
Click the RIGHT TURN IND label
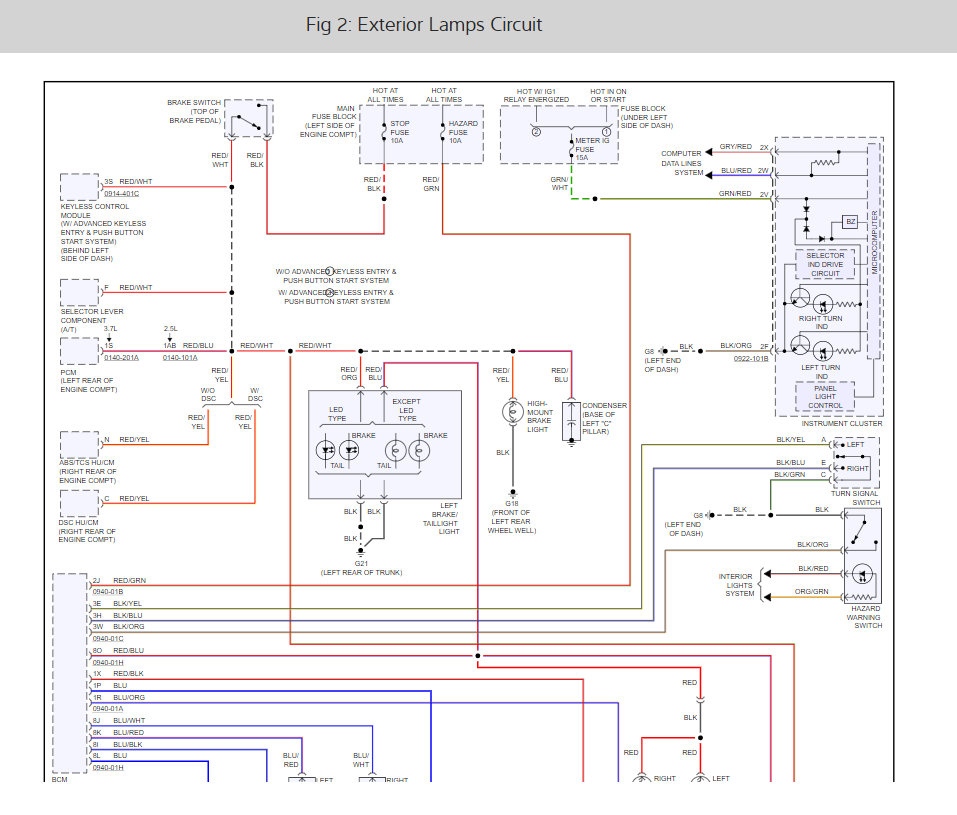tap(821, 322)
